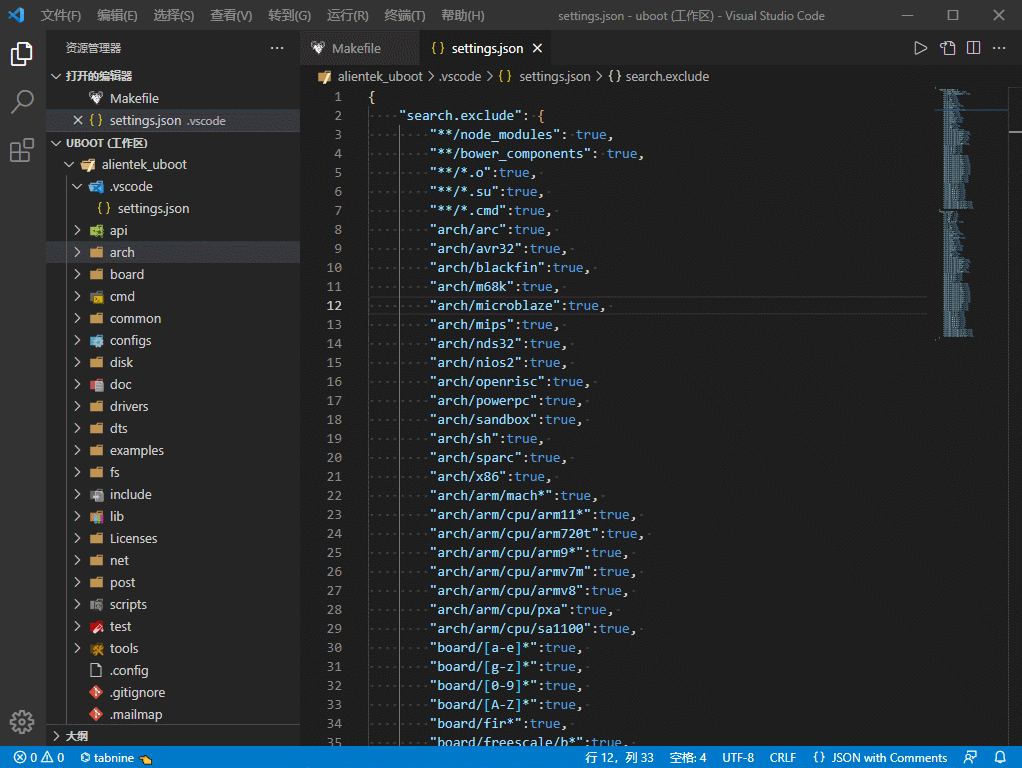
Task: Expand the doc folder
Action: [x=77, y=385]
